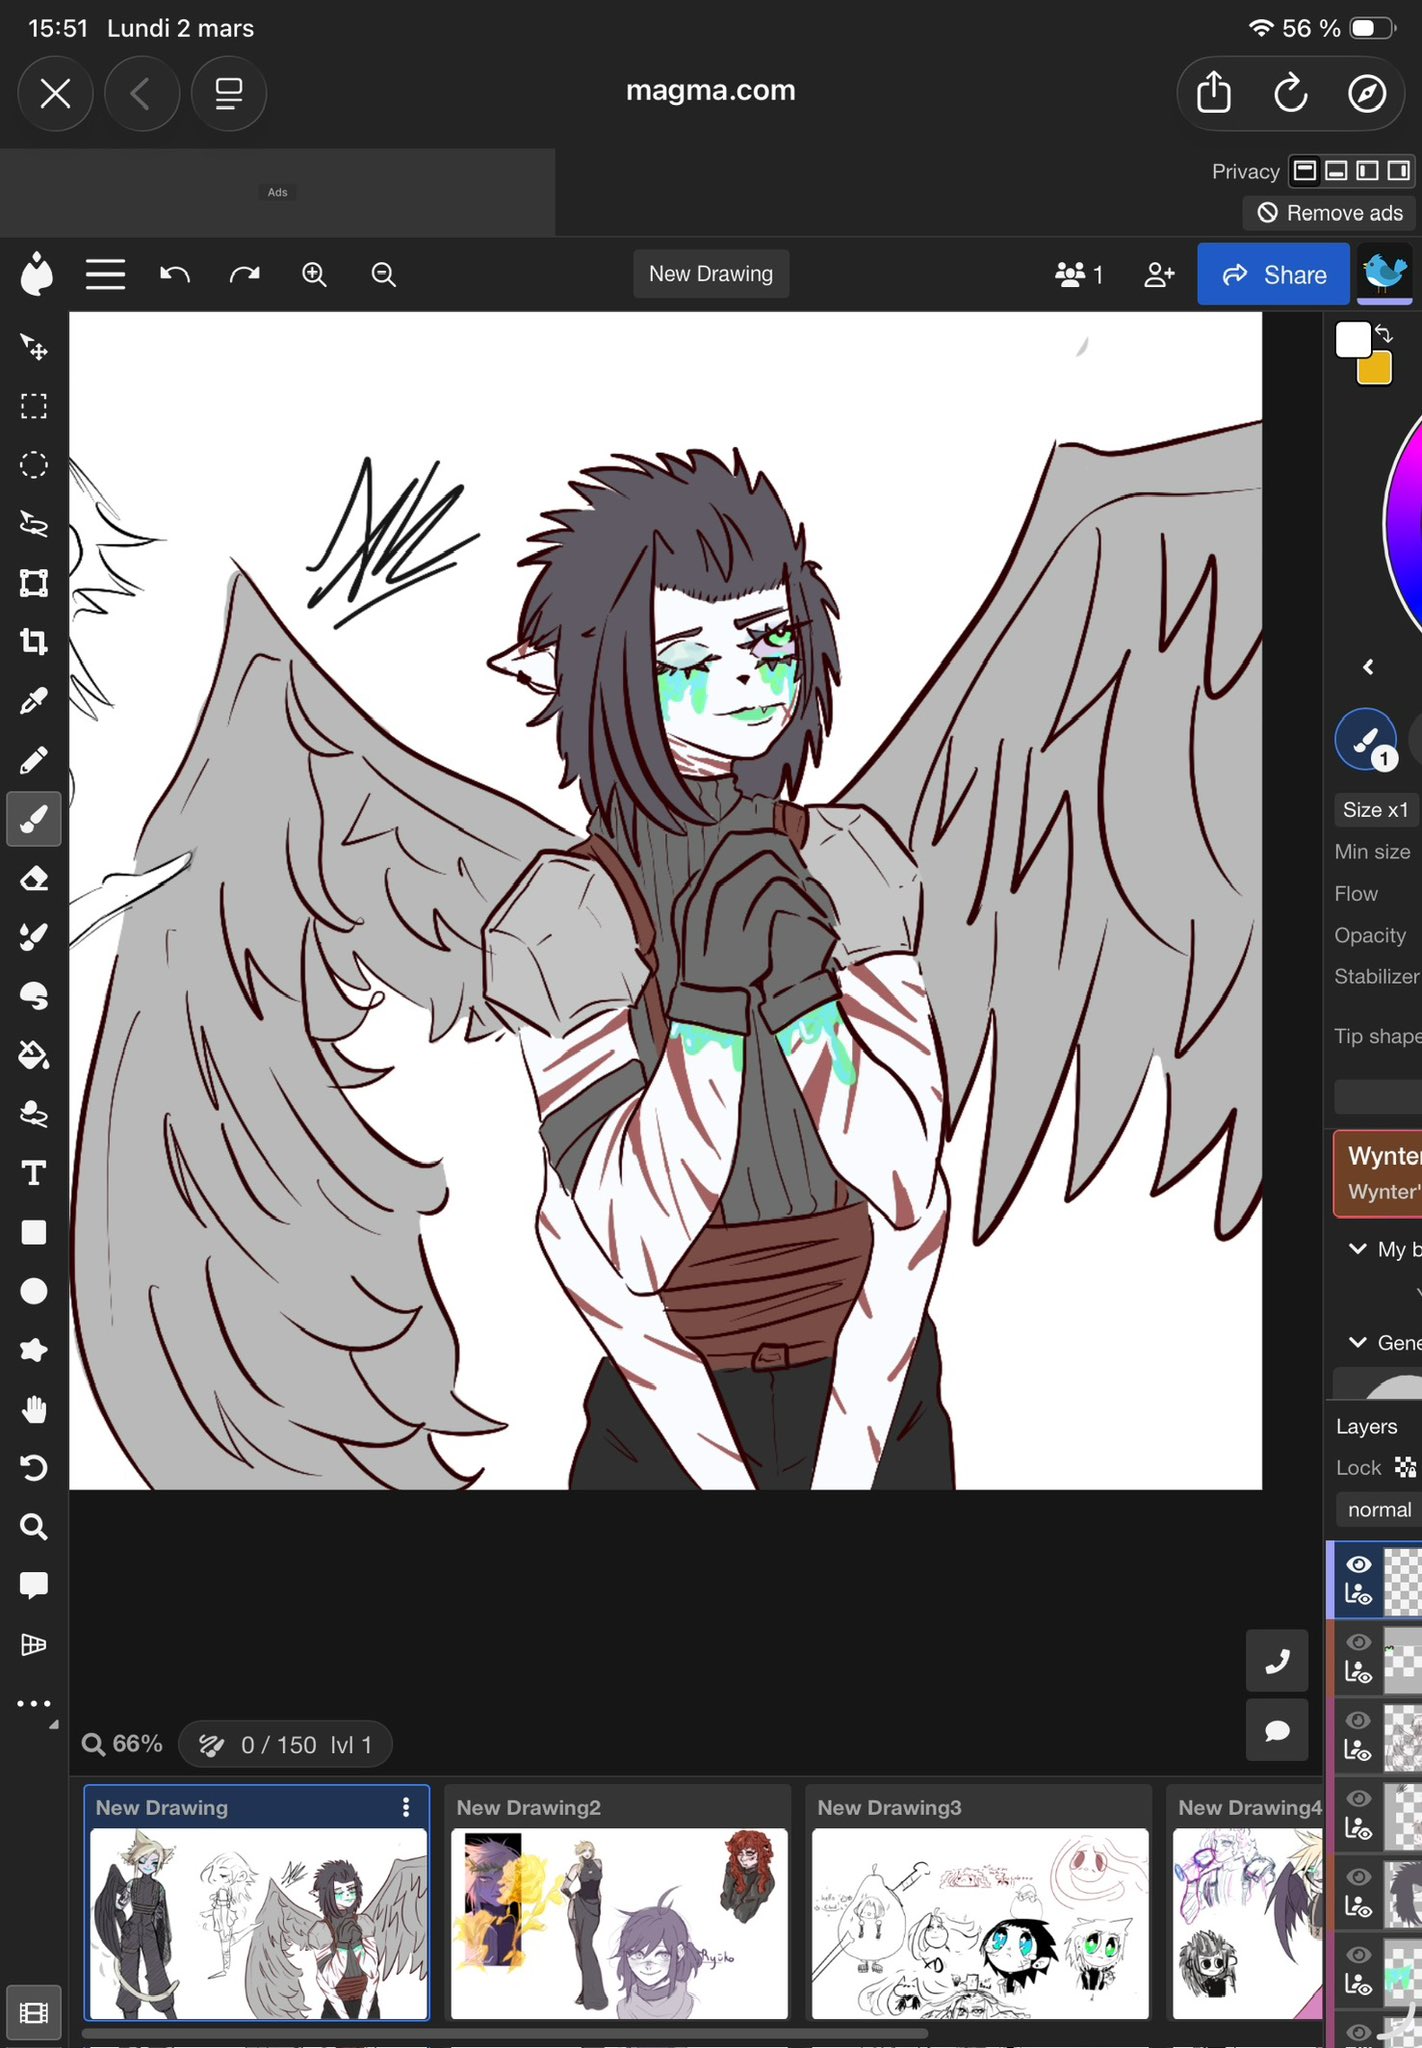The image size is (1422, 2048).
Task: Select the highlighted brush tool
Action: coord(34,820)
